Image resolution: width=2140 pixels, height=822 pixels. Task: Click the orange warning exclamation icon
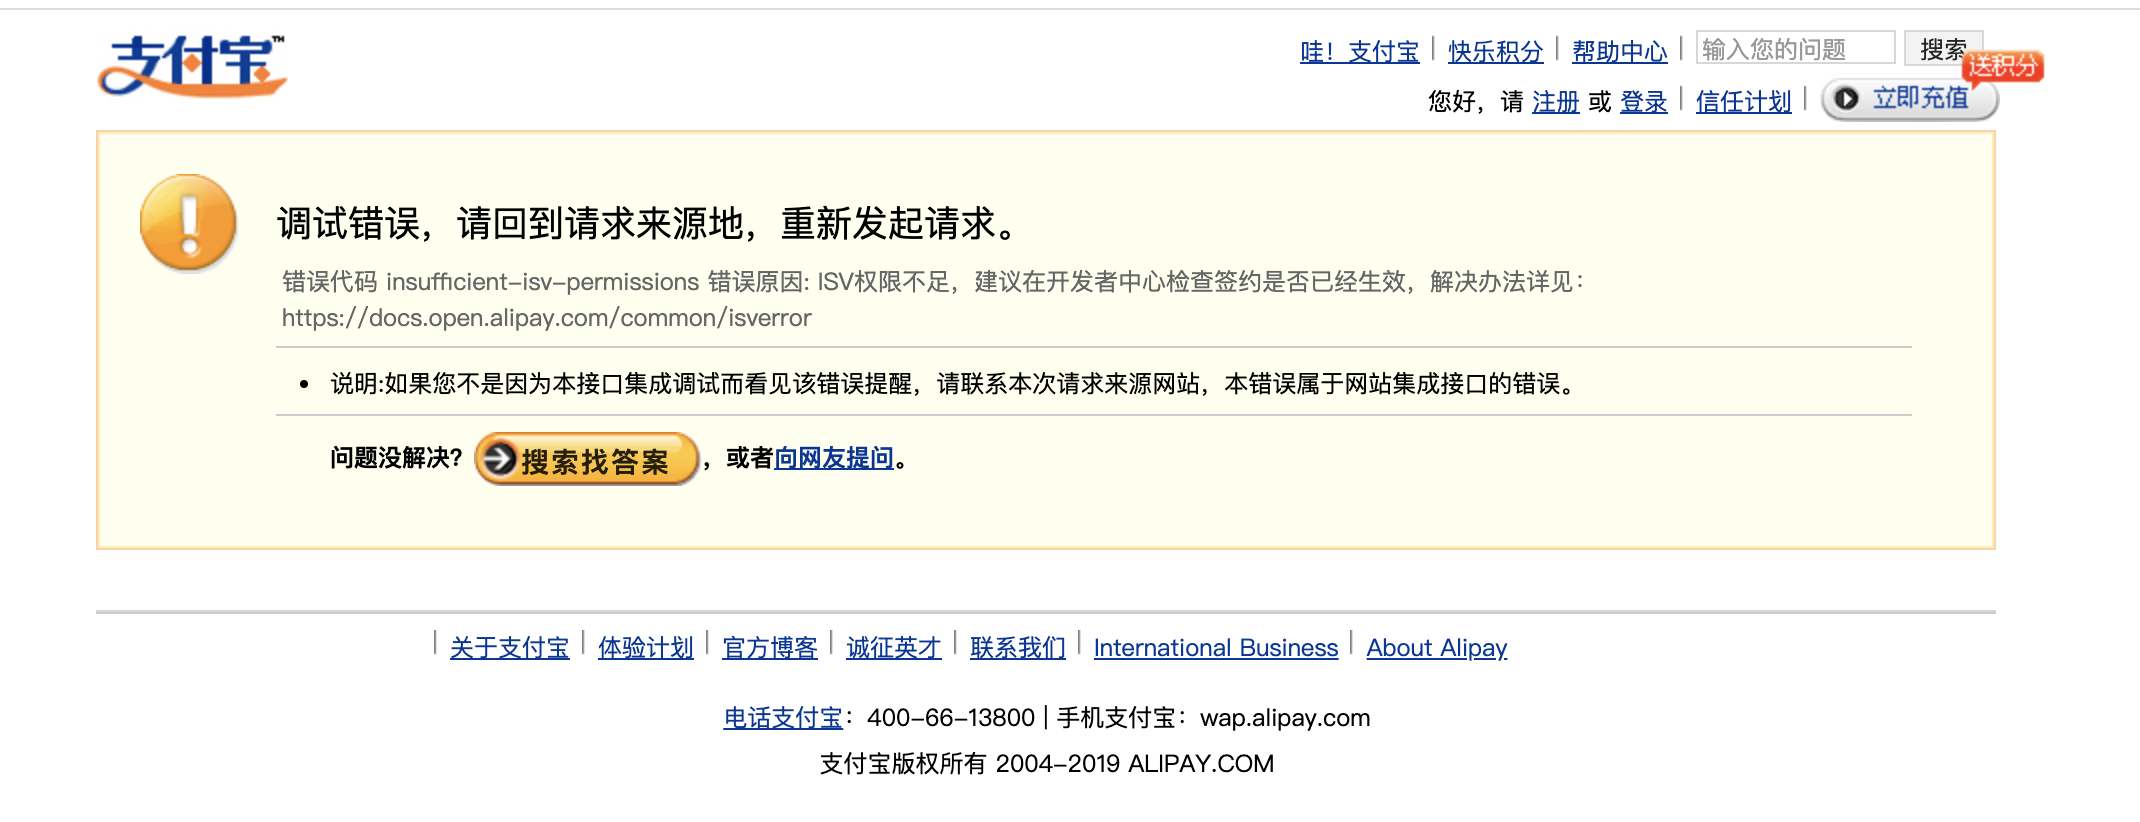[x=188, y=222]
